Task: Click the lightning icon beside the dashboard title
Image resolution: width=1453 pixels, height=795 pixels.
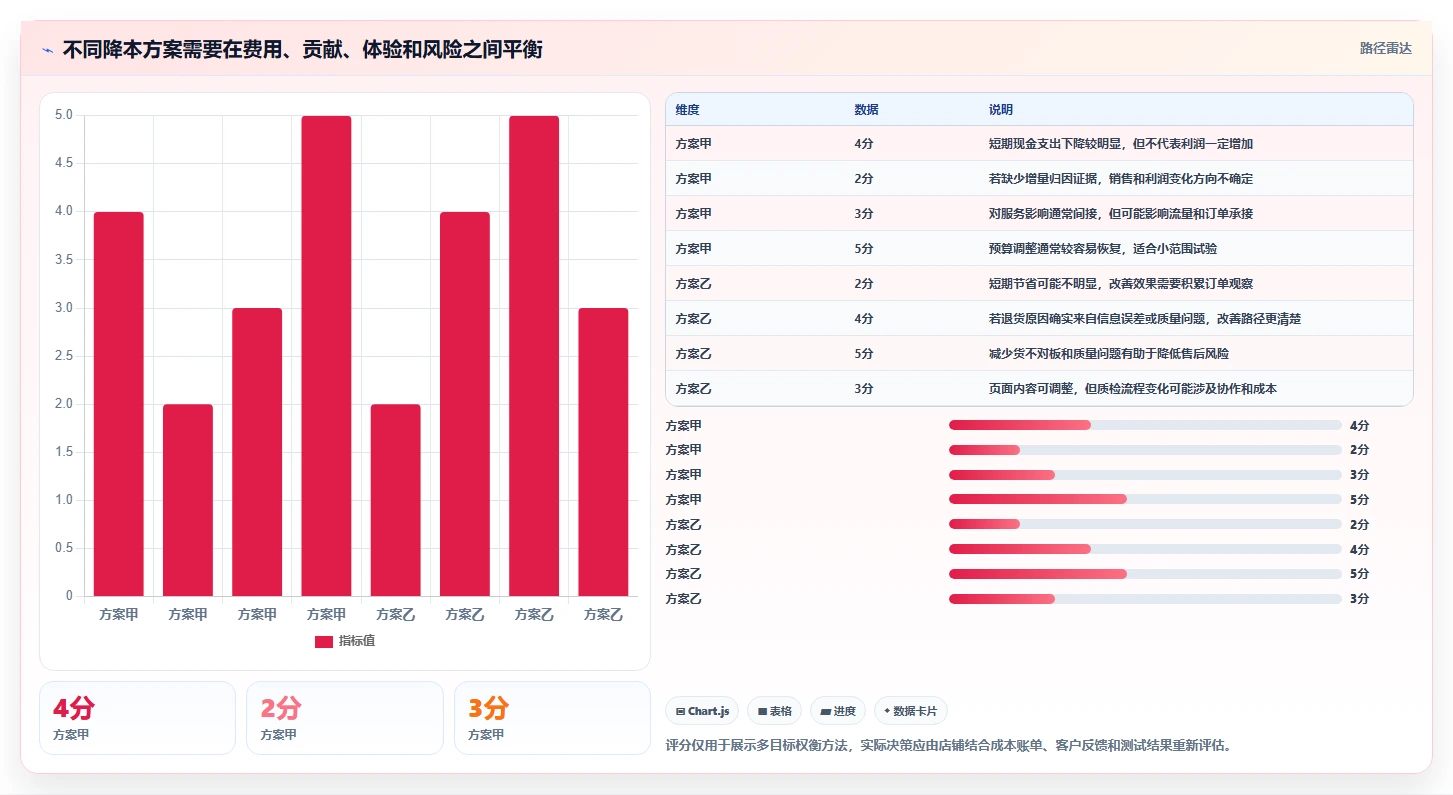Action: point(48,50)
